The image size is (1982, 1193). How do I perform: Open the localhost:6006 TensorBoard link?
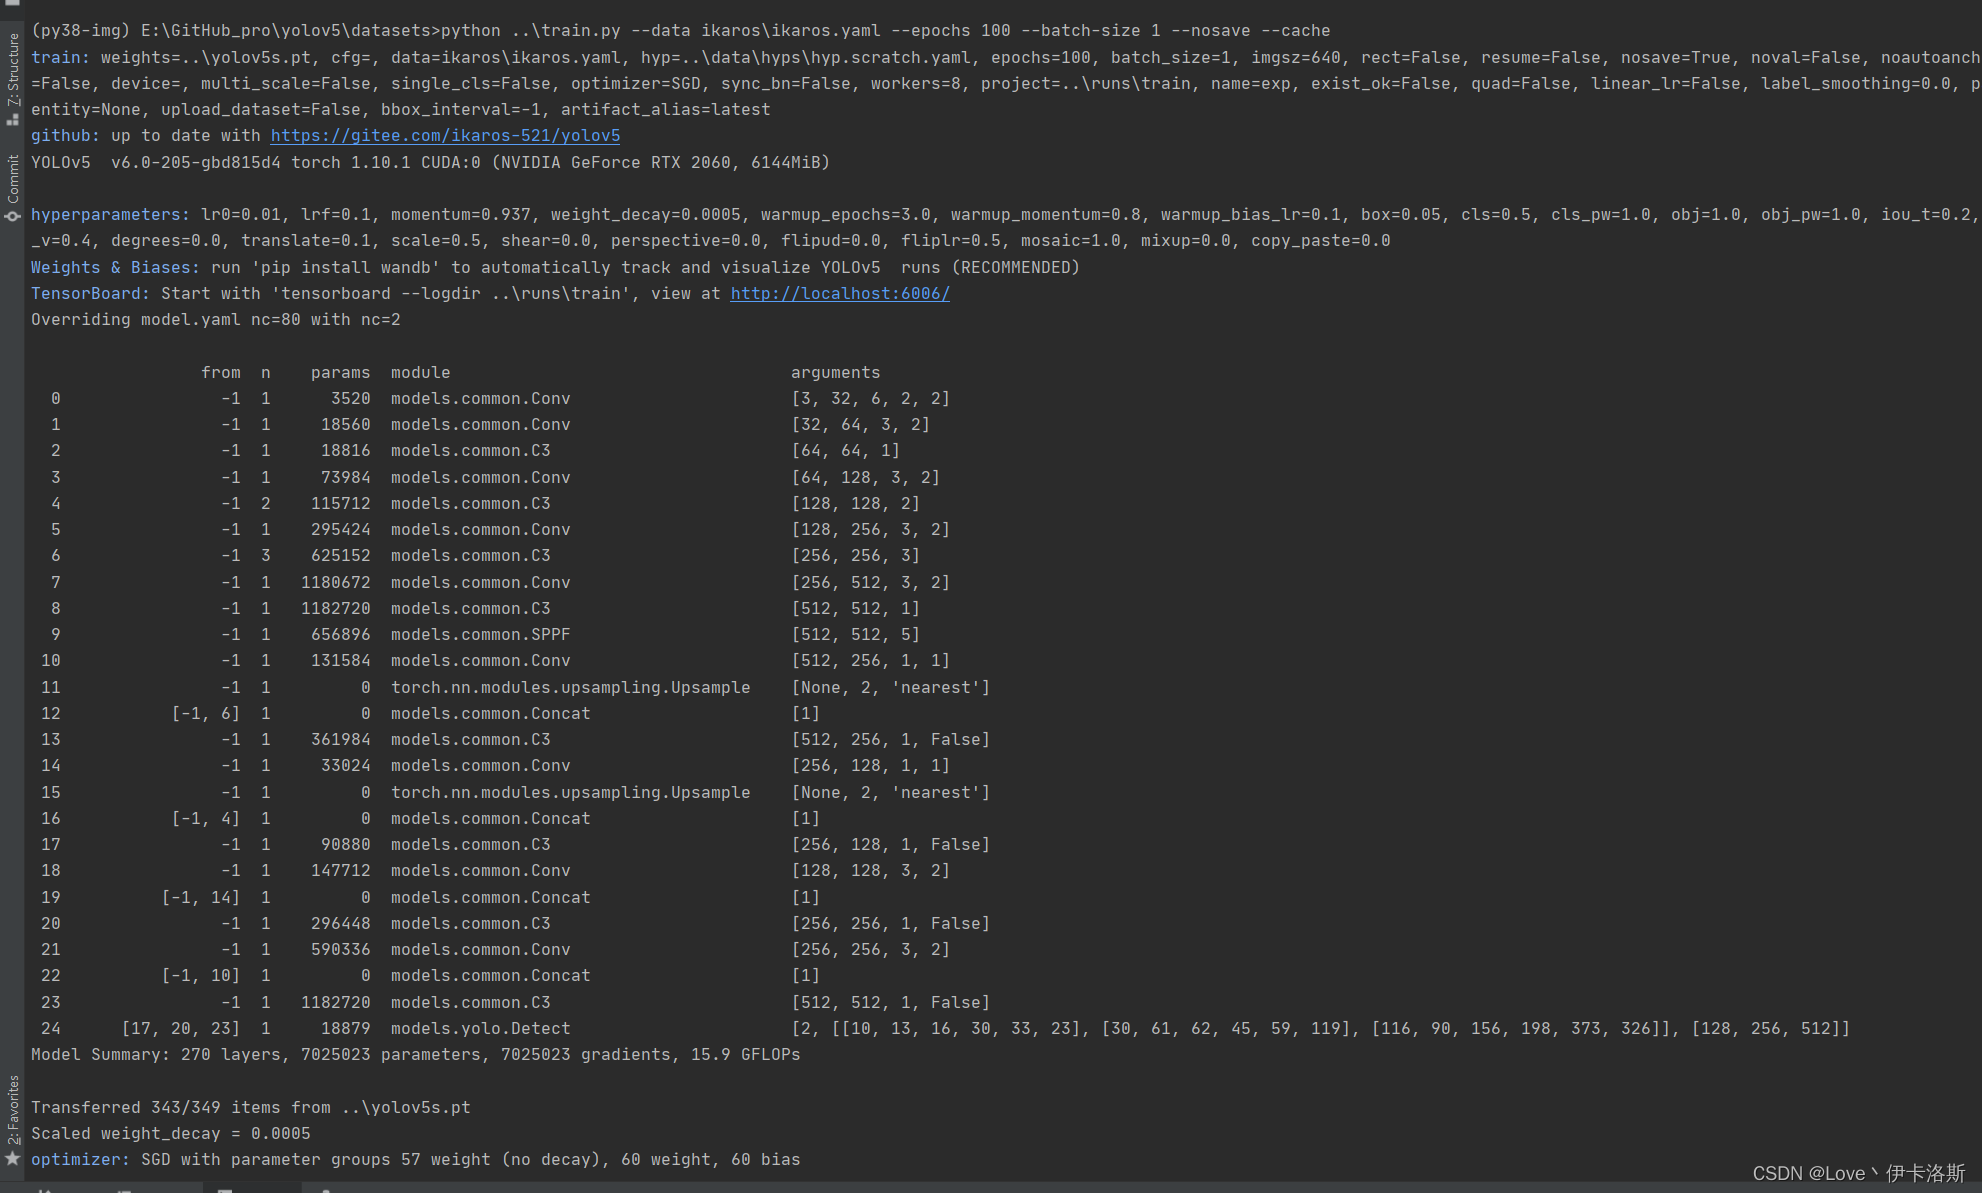click(840, 294)
